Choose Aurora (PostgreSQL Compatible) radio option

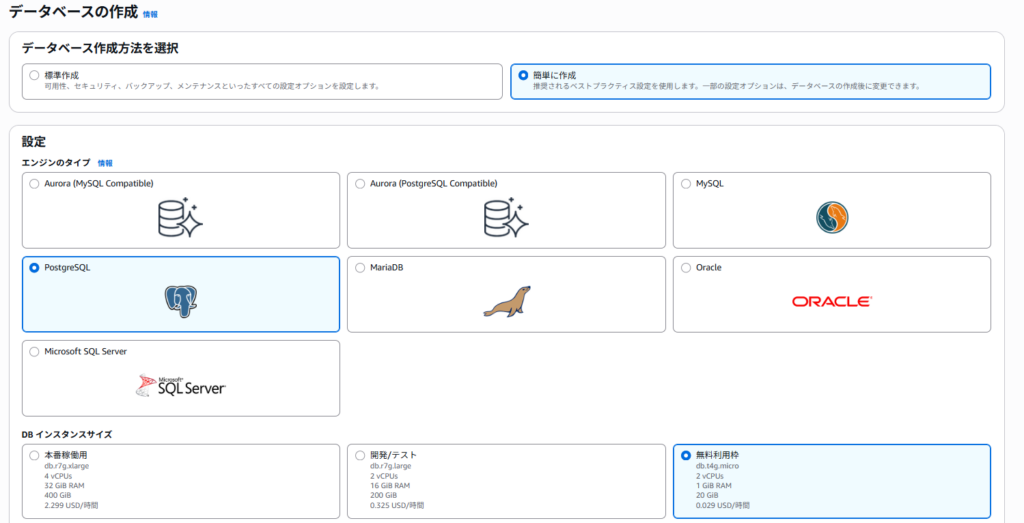tap(360, 184)
